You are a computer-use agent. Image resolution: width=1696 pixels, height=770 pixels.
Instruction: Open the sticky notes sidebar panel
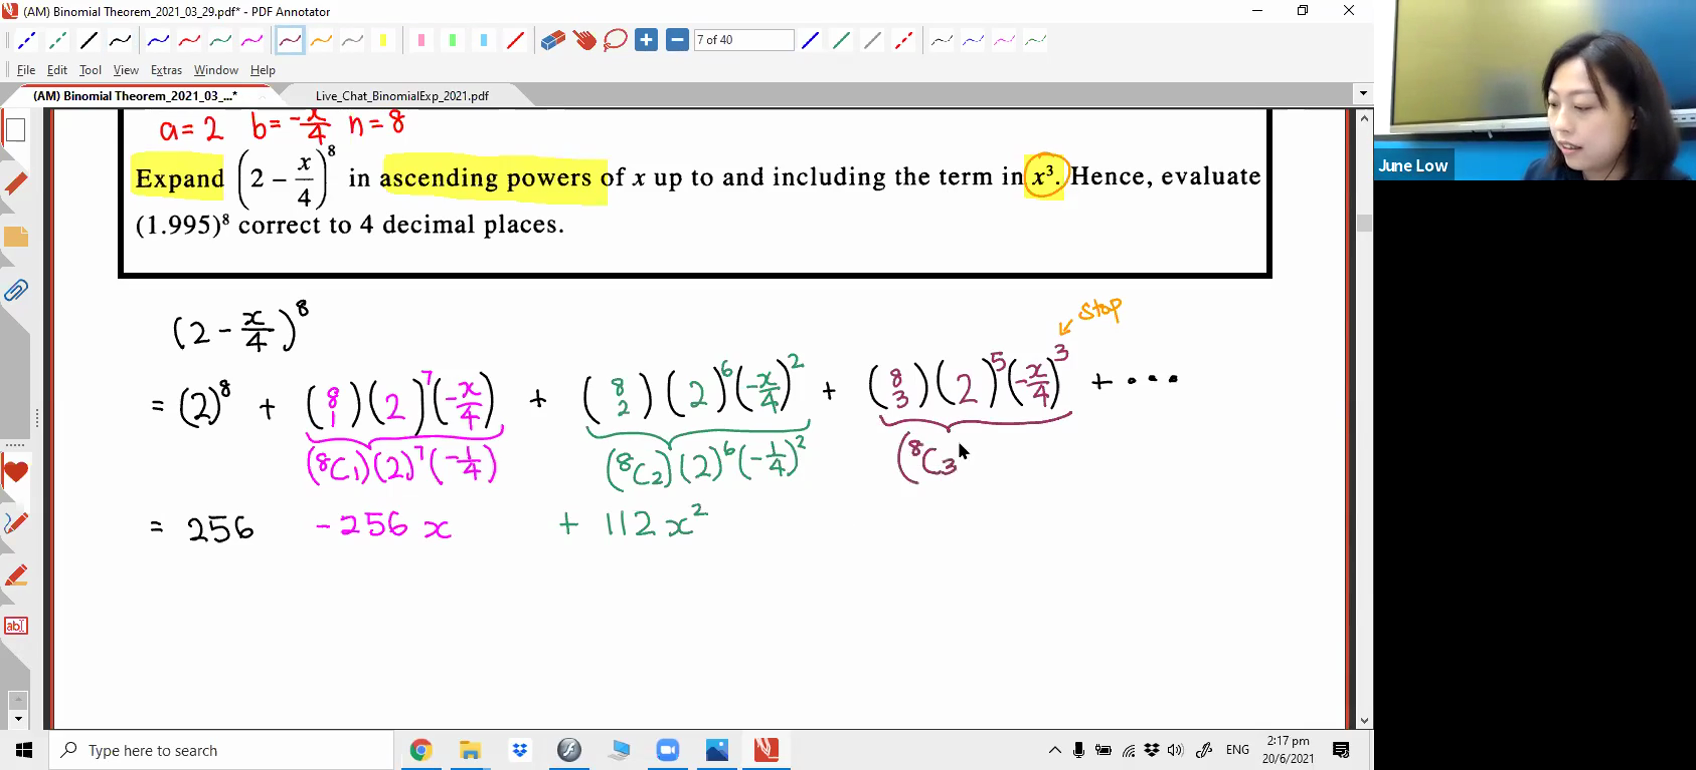coord(16,237)
